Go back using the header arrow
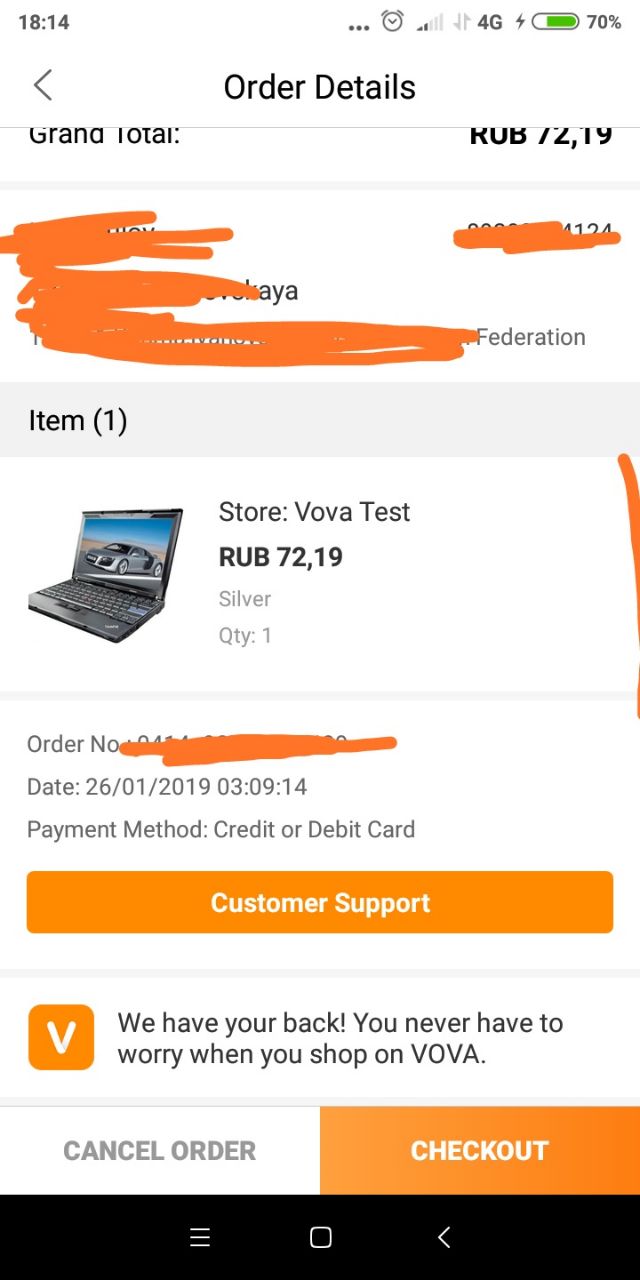 click(x=43, y=86)
